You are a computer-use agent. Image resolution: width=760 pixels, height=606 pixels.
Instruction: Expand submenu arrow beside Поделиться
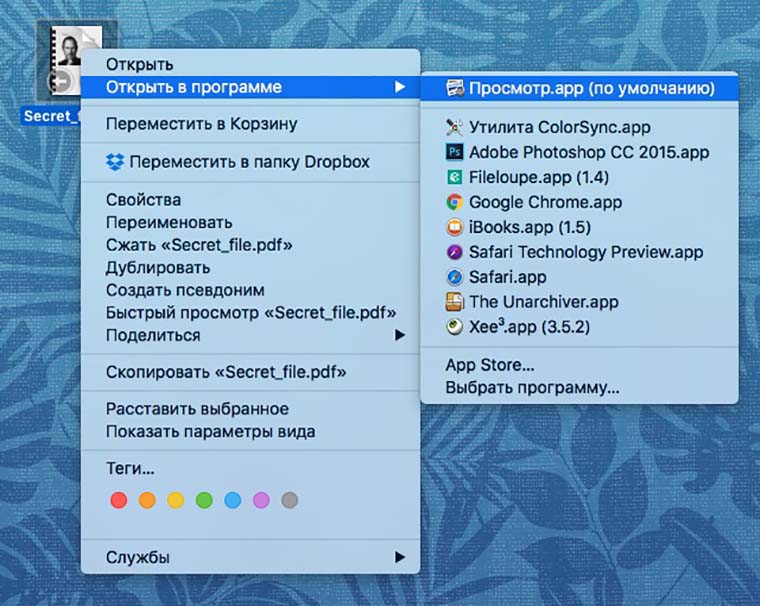400,335
